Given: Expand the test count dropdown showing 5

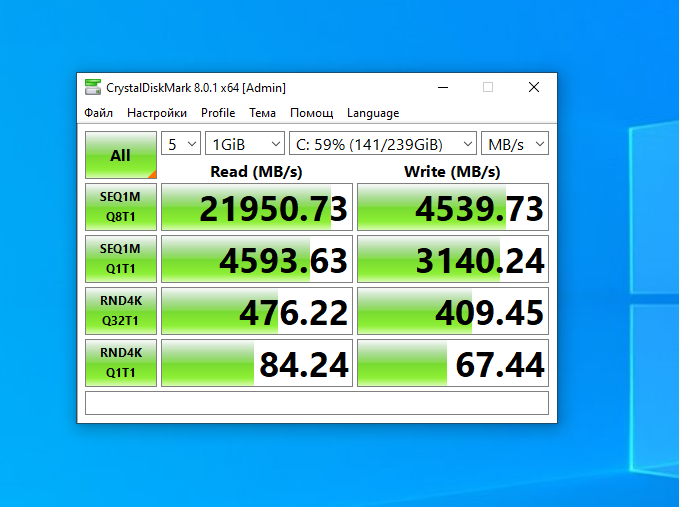Looking at the screenshot, I should 181,143.
